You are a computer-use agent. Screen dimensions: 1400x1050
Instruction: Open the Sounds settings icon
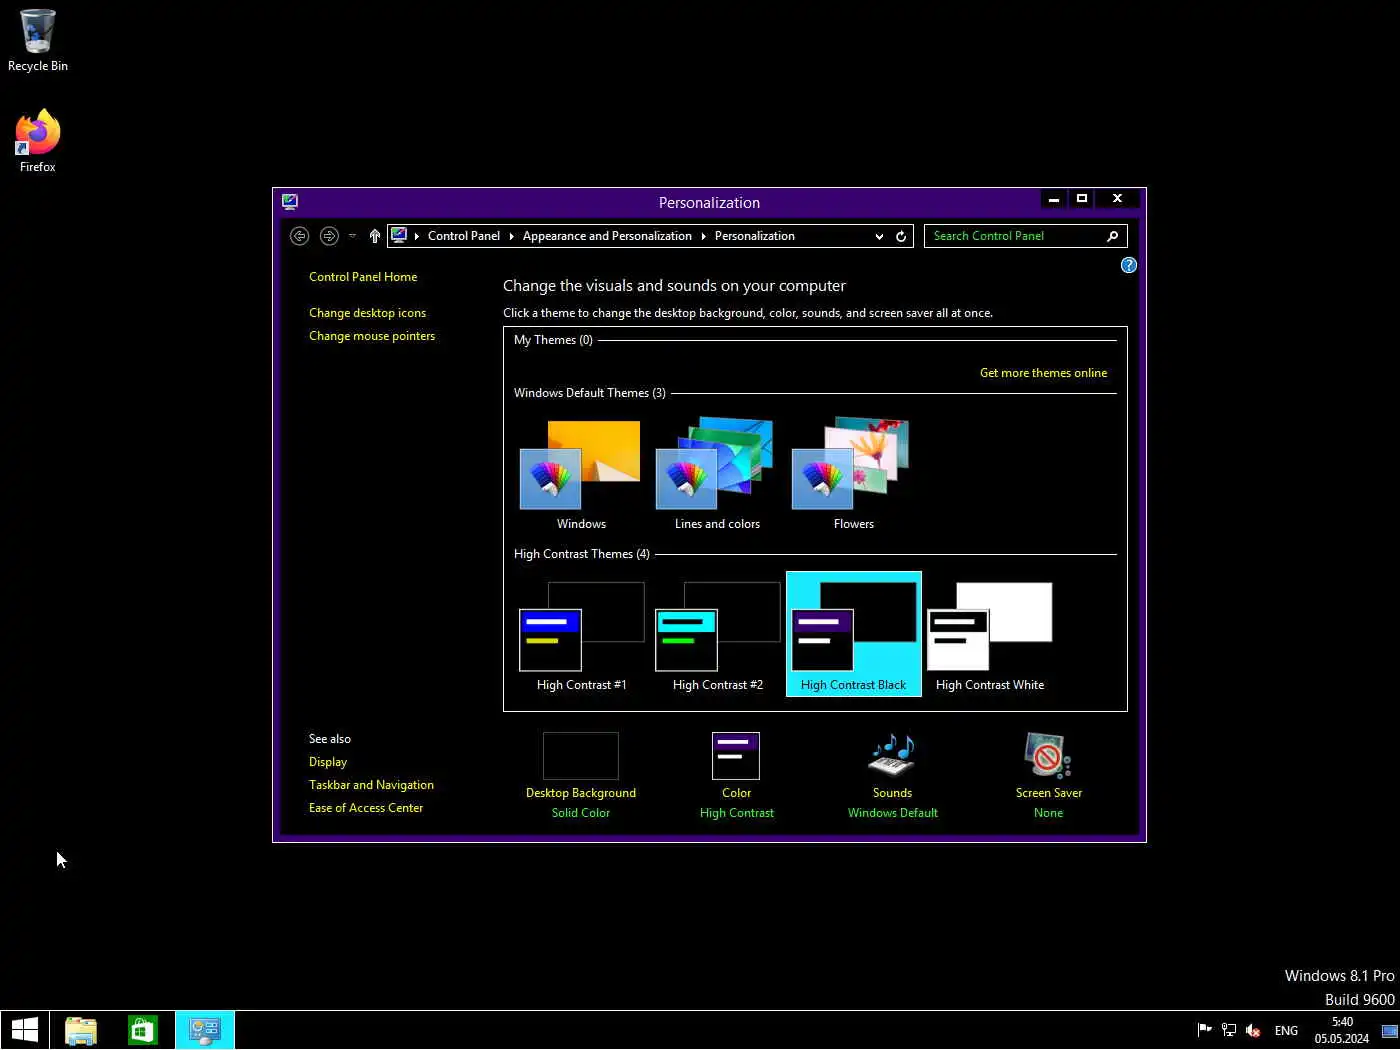coord(892,755)
